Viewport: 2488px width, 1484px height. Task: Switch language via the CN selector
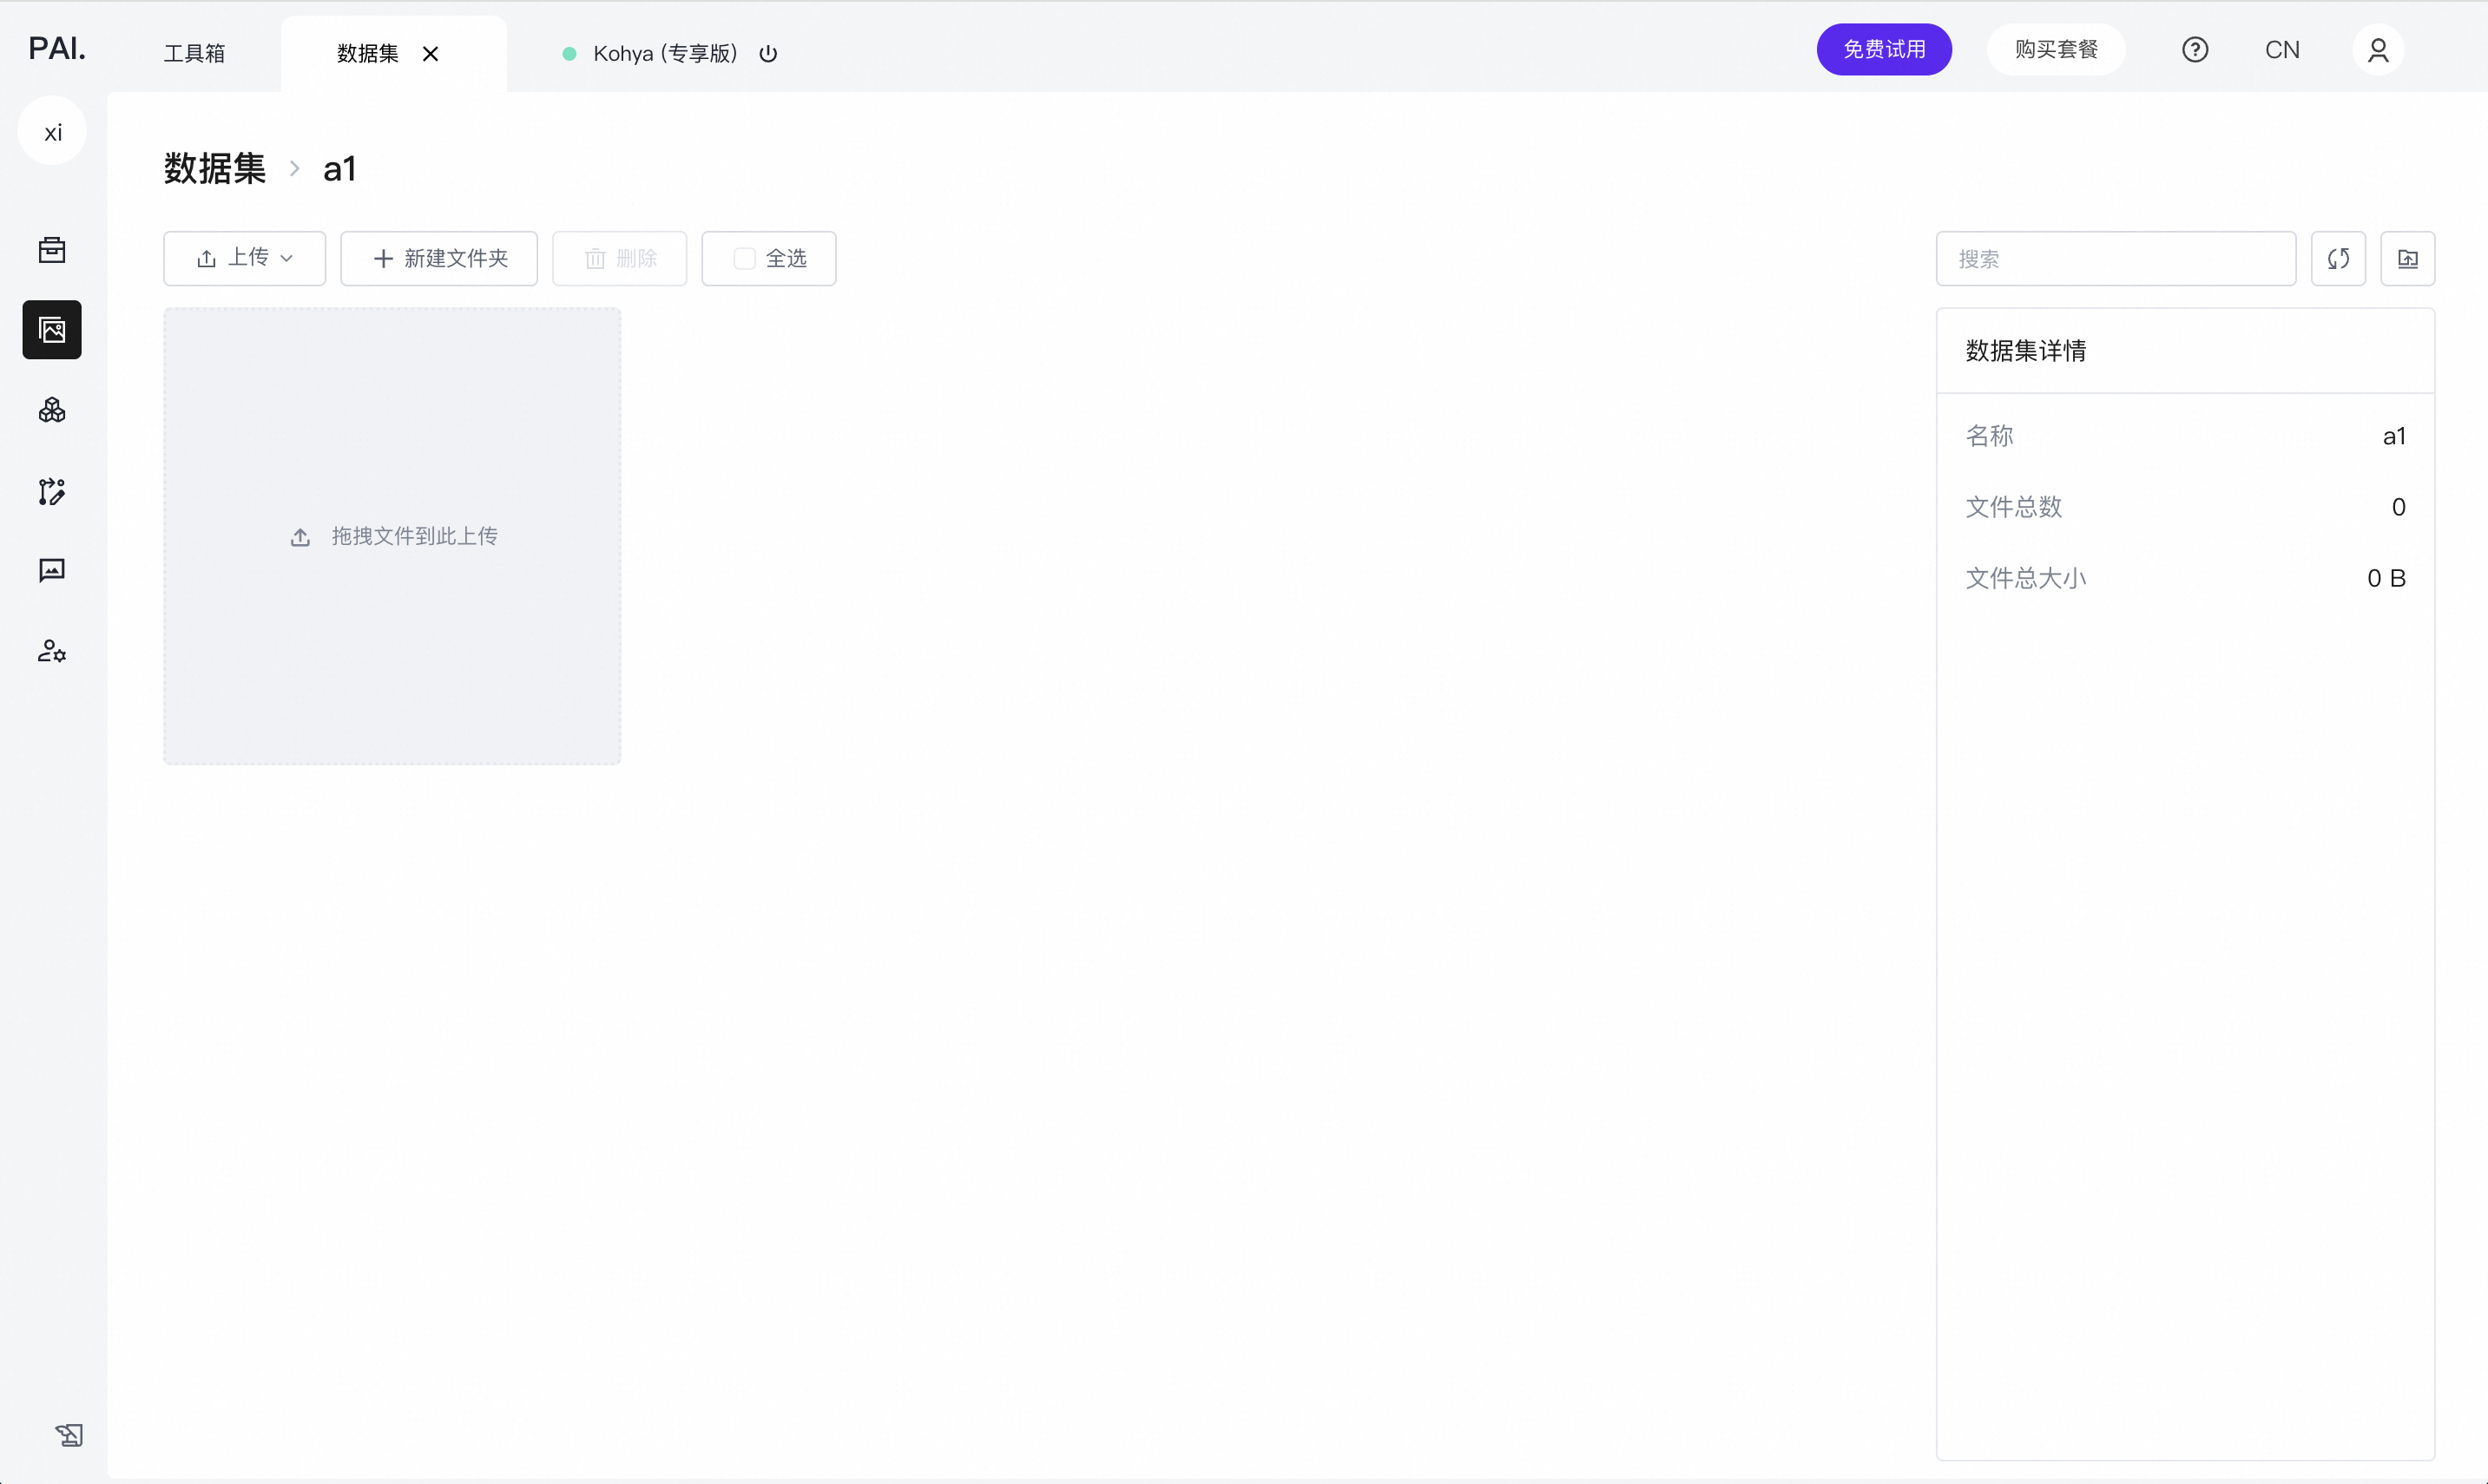[x=2282, y=50]
